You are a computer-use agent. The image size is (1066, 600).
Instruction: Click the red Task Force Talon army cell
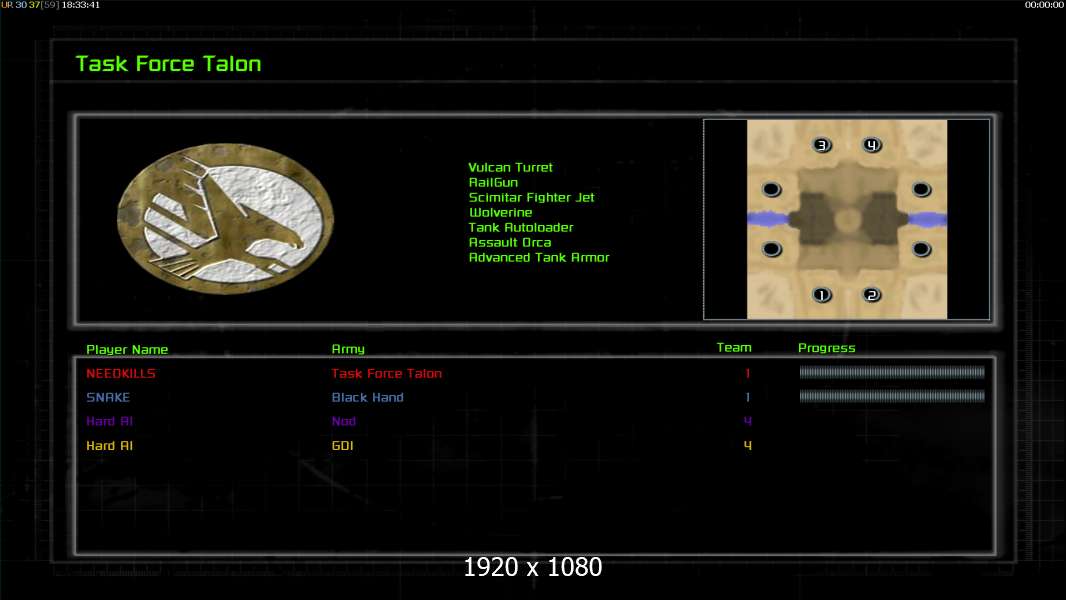click(387, 373)
